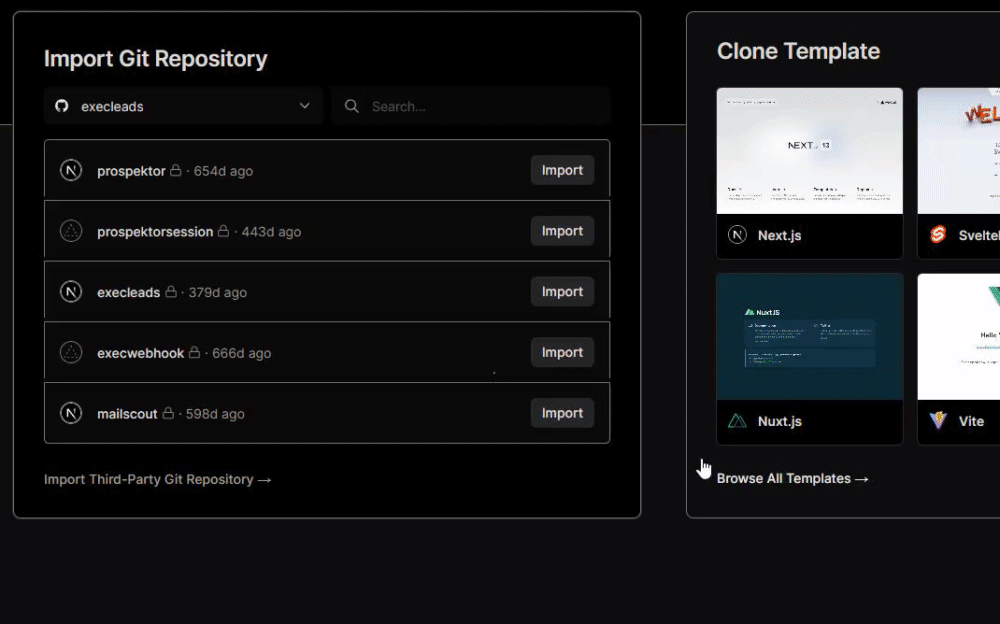Open the SvelteKit template preview thumbnail
Image resolution: width=1000 pixels, height=624 pixels.
959,151
